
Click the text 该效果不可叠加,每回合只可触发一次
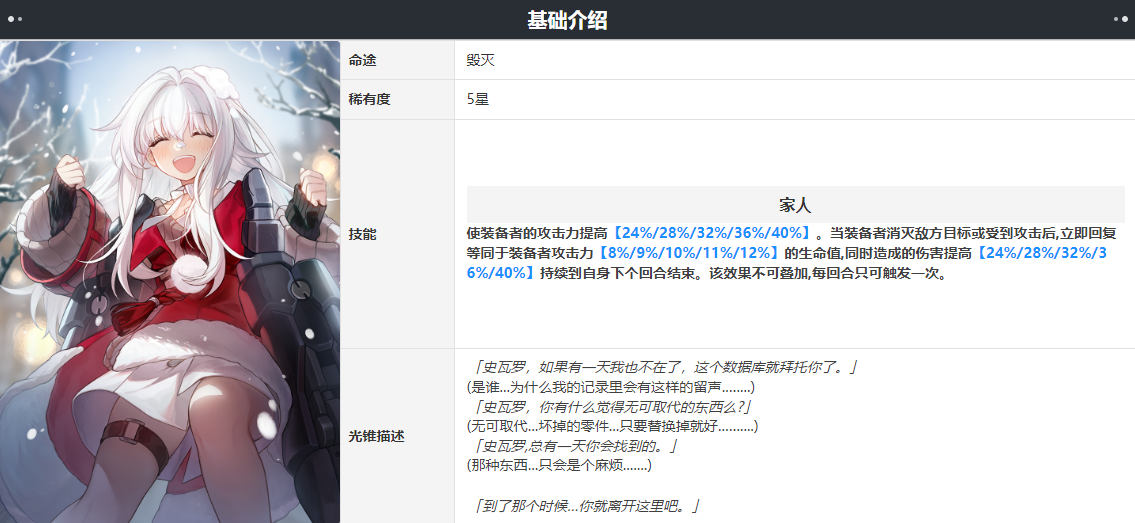828,274
